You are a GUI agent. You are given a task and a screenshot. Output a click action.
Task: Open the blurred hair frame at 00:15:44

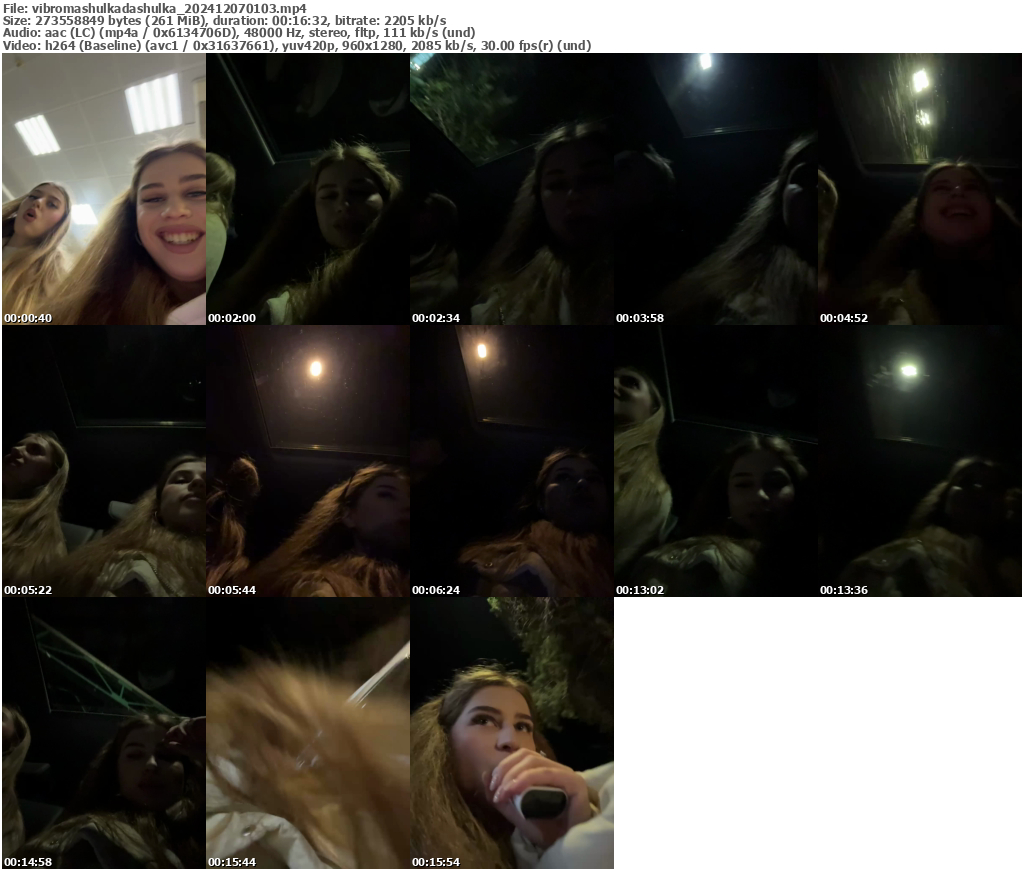pos(307,733)
